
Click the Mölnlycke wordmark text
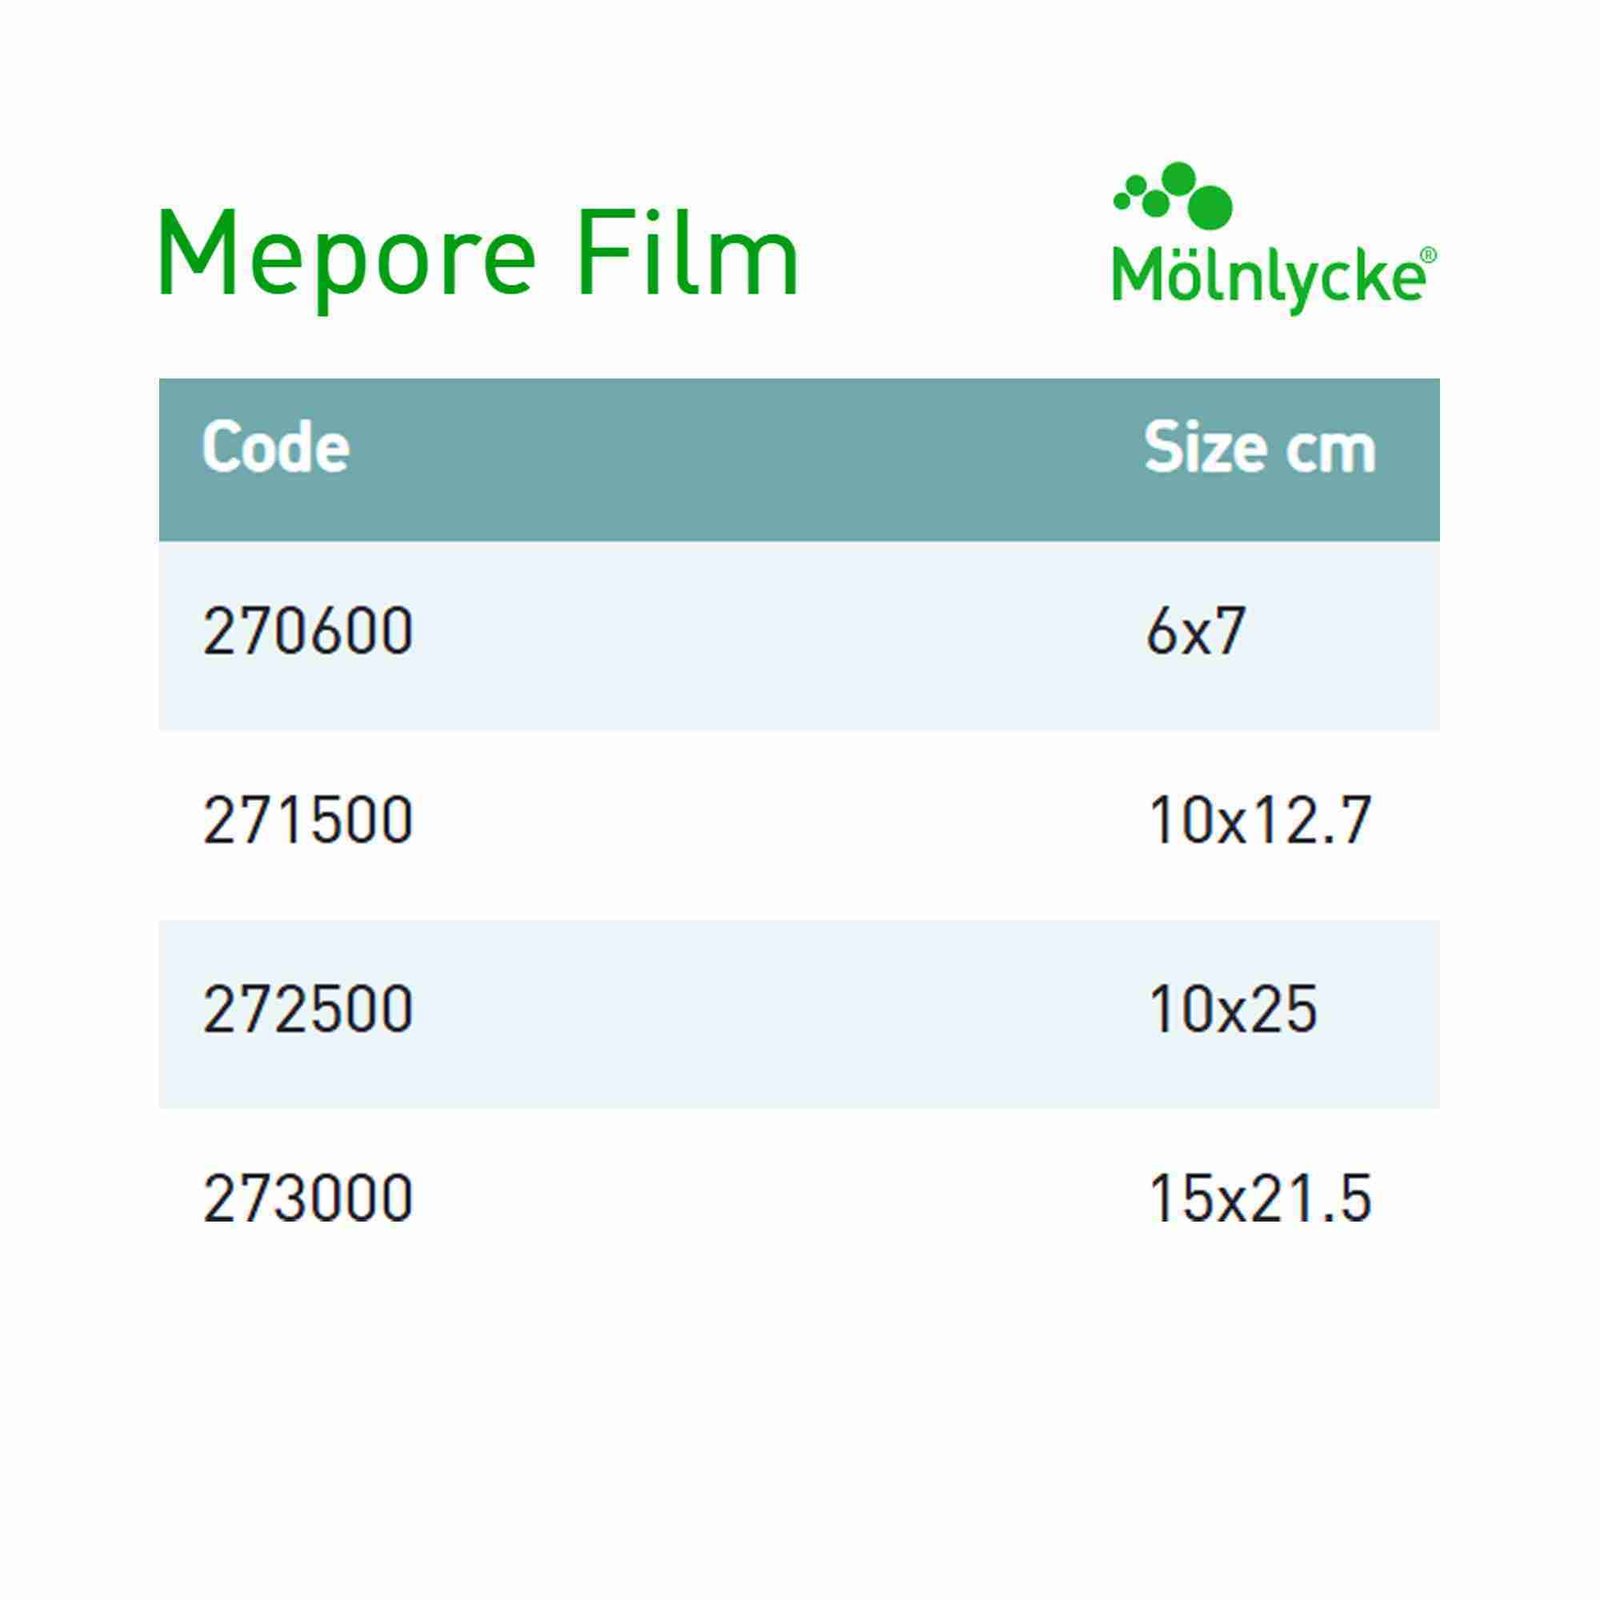1266,276
